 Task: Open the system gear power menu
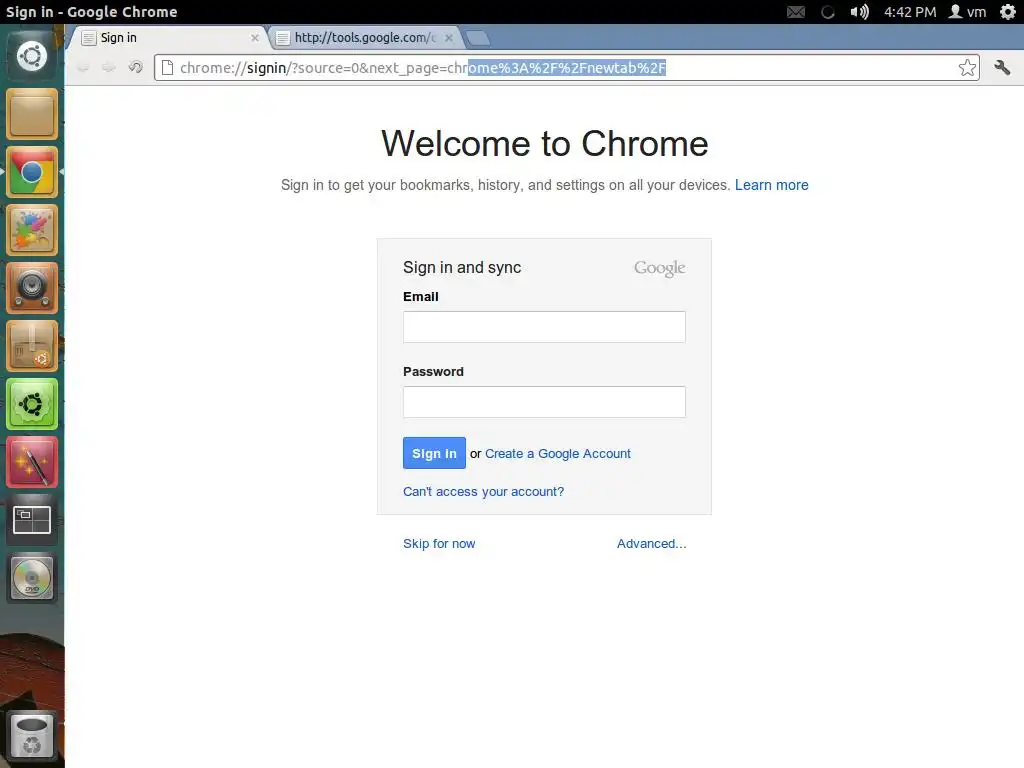point(1008,12)
